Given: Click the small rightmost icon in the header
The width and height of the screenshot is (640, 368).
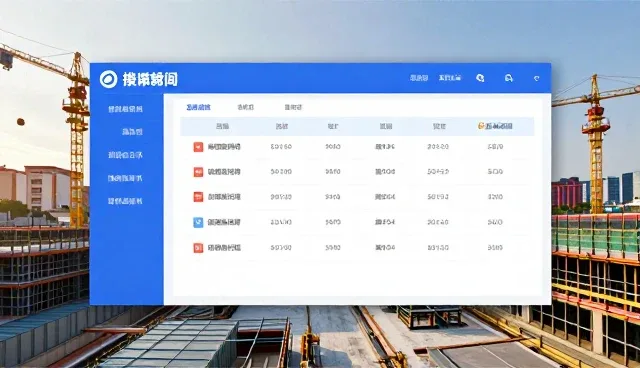Looking at the screenshot, I should tap(537, 78).
